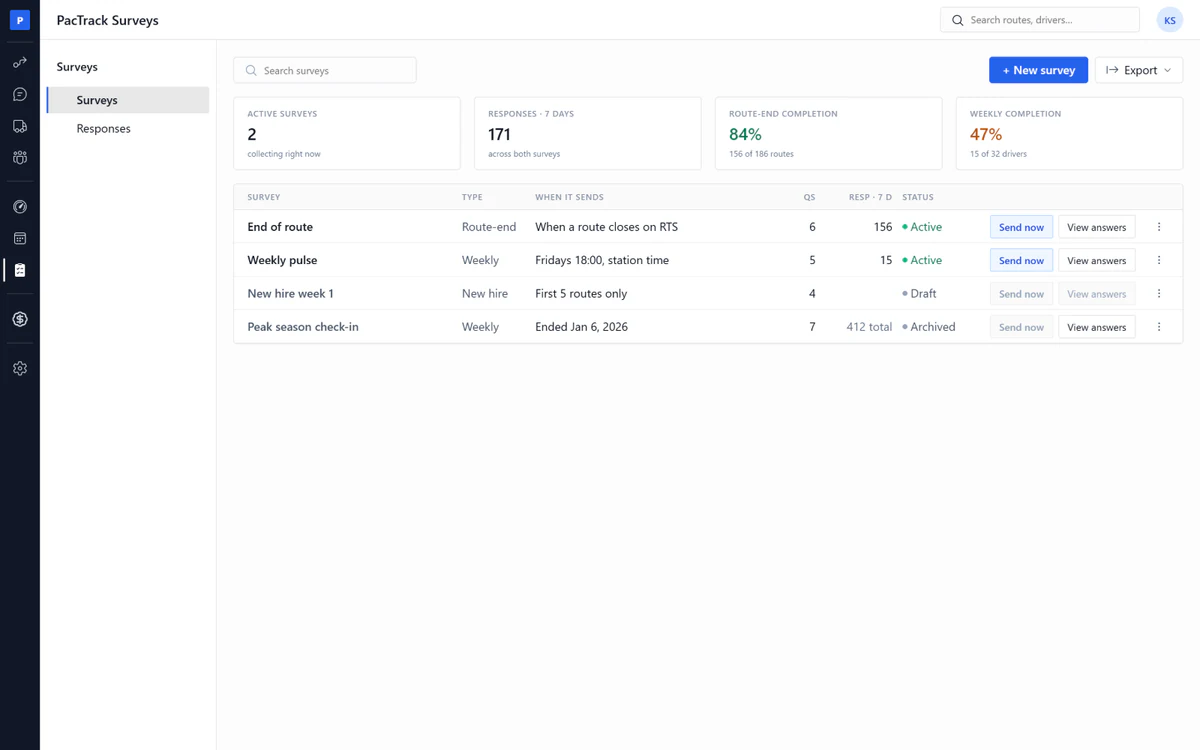Click the Archived status label
The height and width of the screenshot is (750, 1200).
[929, 327]
